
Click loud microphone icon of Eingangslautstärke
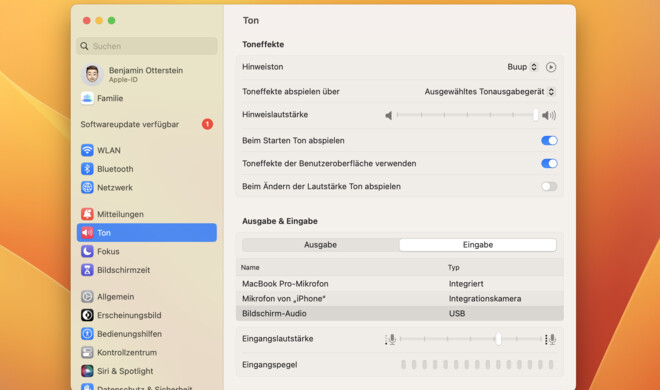pos(551,339)
